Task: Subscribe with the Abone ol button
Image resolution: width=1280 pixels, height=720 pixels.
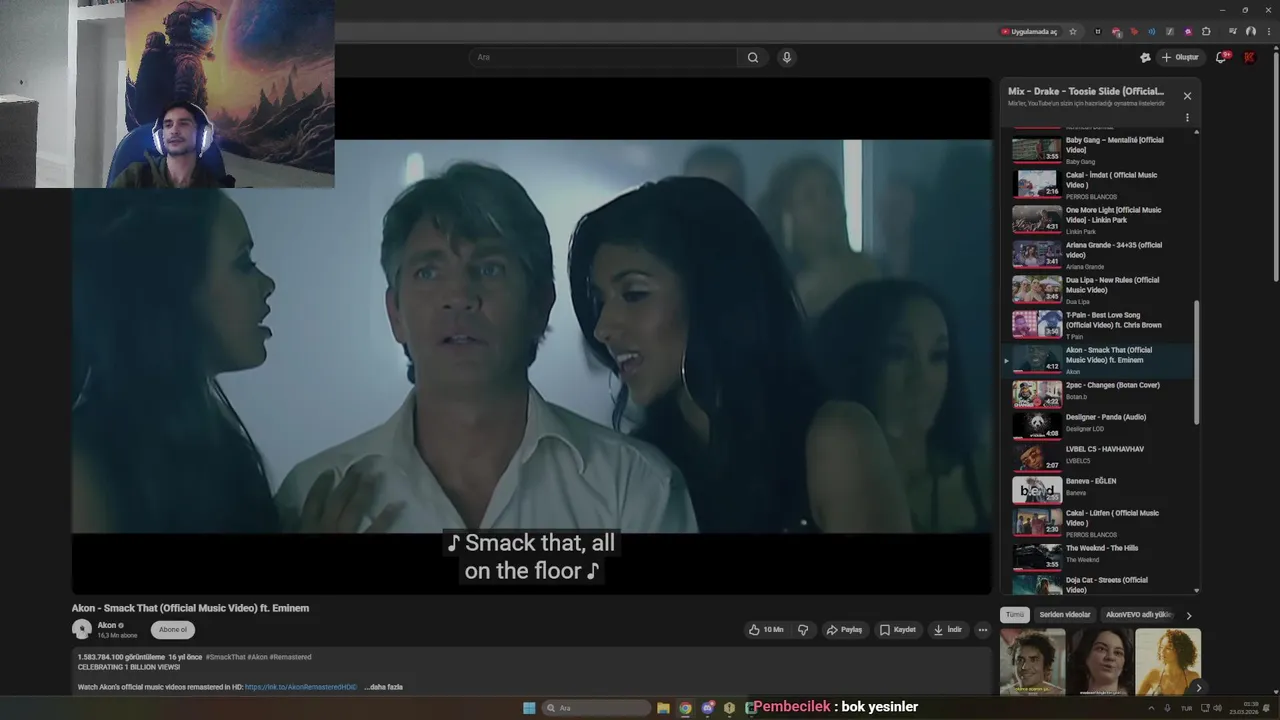Action: coord(173,630)
